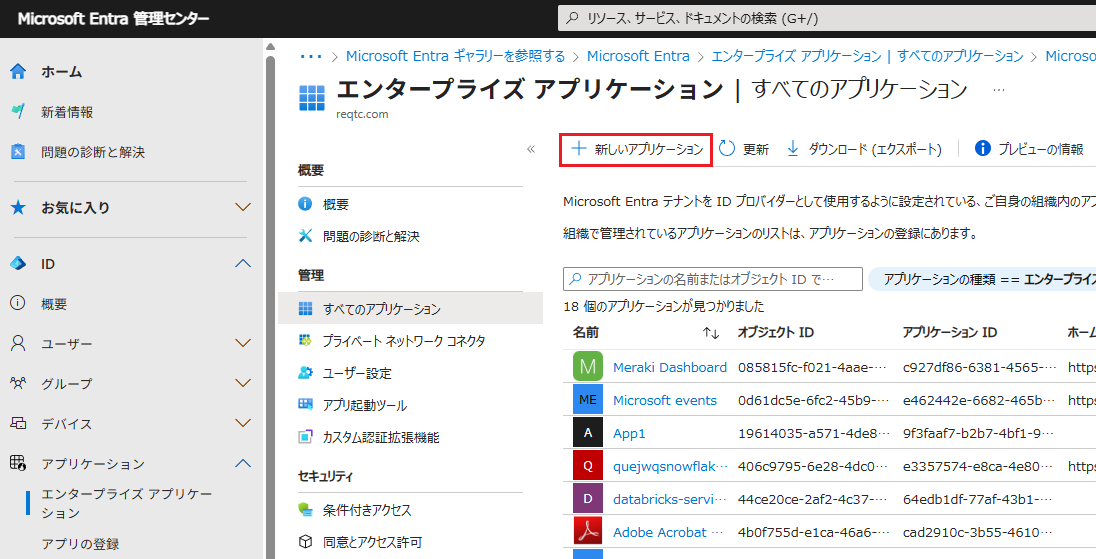Viewport: 1096px width, 559px height.
Task: Open the Microsoft events application link
Action: 665,400
